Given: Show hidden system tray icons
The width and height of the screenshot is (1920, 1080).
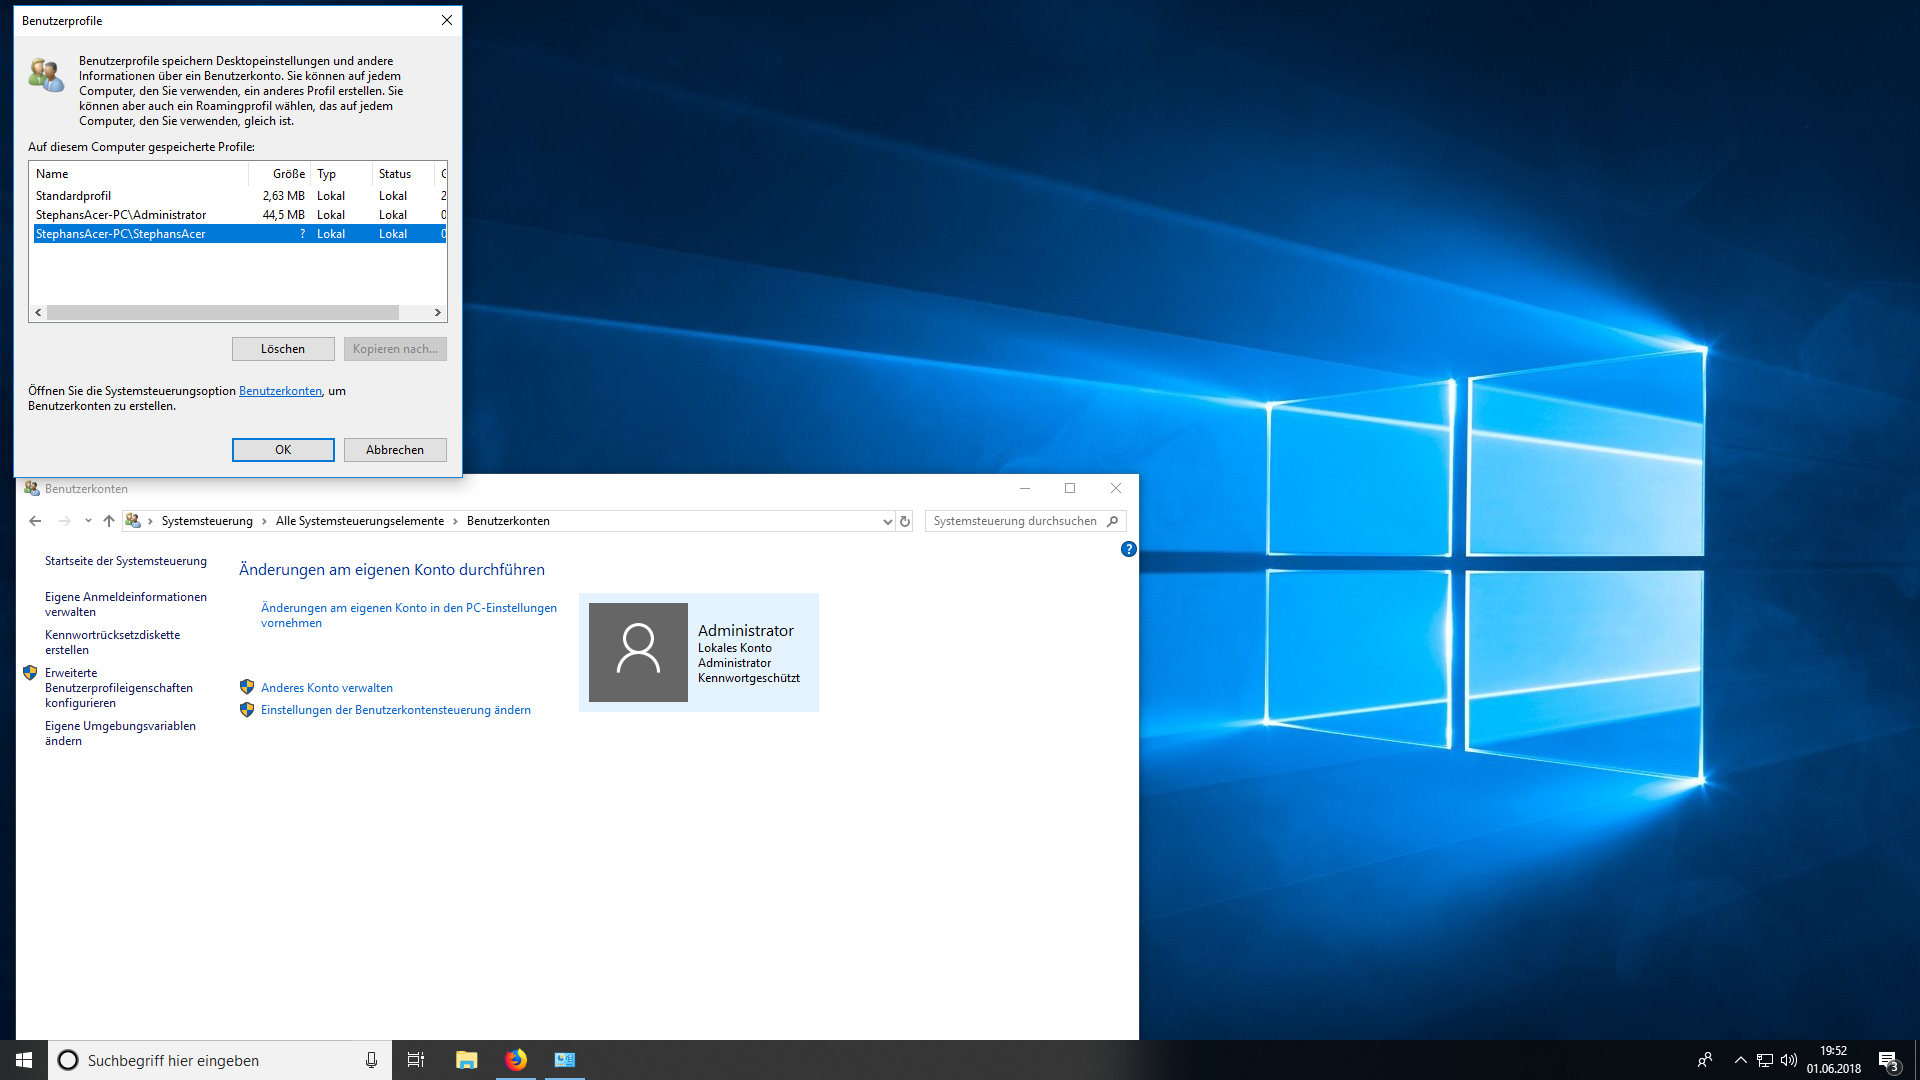Looking at the screenshot, I should pyautogui.click(x=1740, y=1060).
